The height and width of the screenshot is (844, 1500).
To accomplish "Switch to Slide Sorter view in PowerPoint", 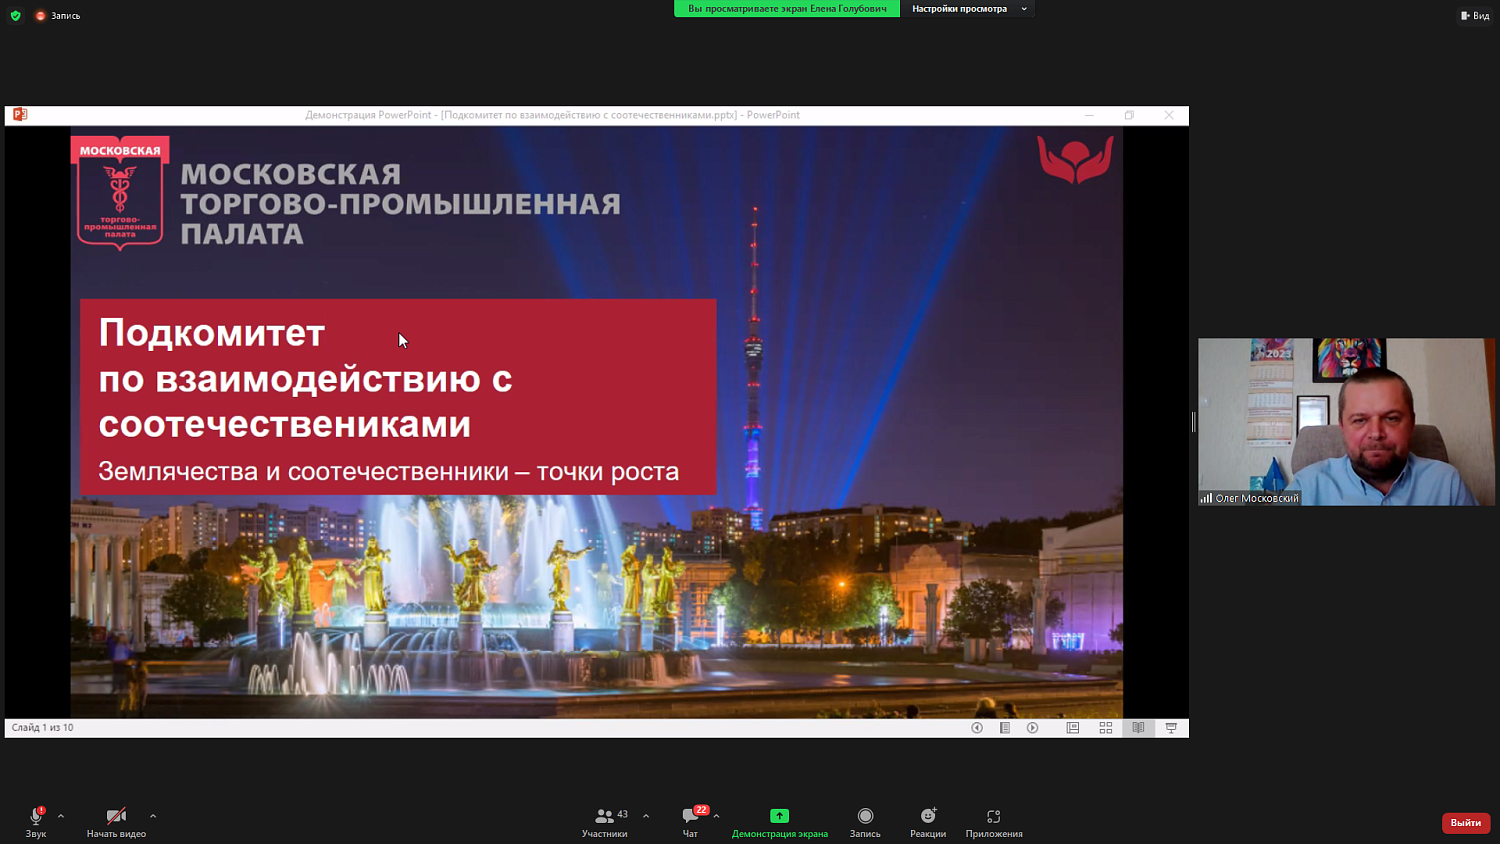I will pyautogui.click(x=1105, y=728).
